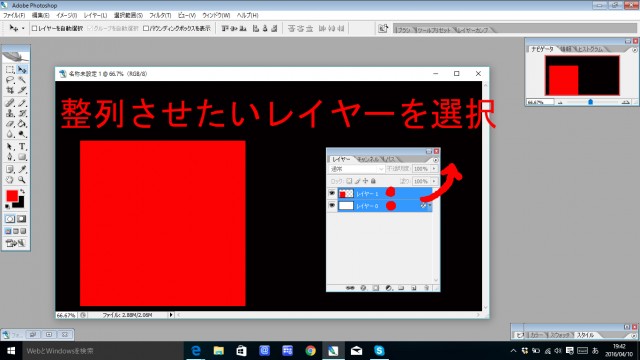This screenshot has height=360, width=640.
Task: Hide レイヤー 1 using its eye icon
Action: tap(332, 193)
